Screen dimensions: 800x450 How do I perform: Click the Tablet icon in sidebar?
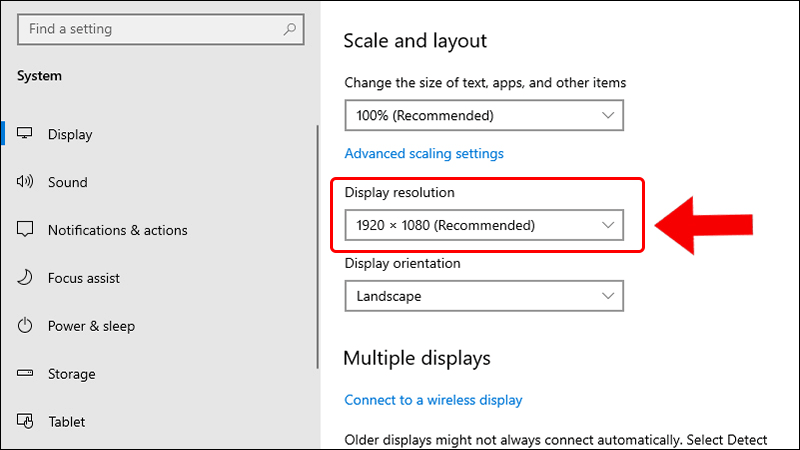pos(26,422)
